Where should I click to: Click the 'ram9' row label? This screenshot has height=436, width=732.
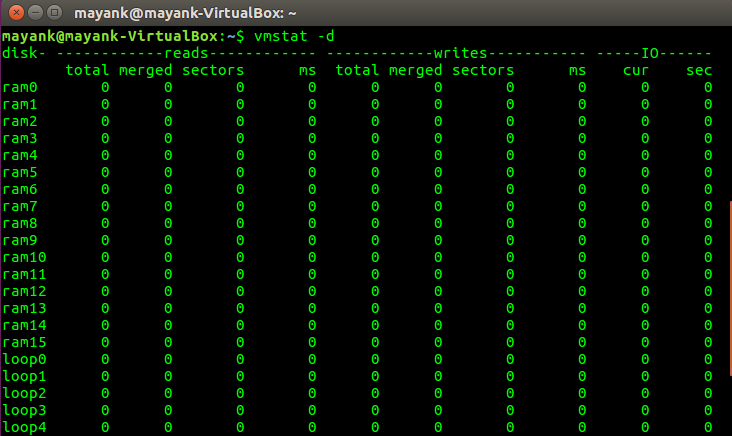tap(20, 240)
